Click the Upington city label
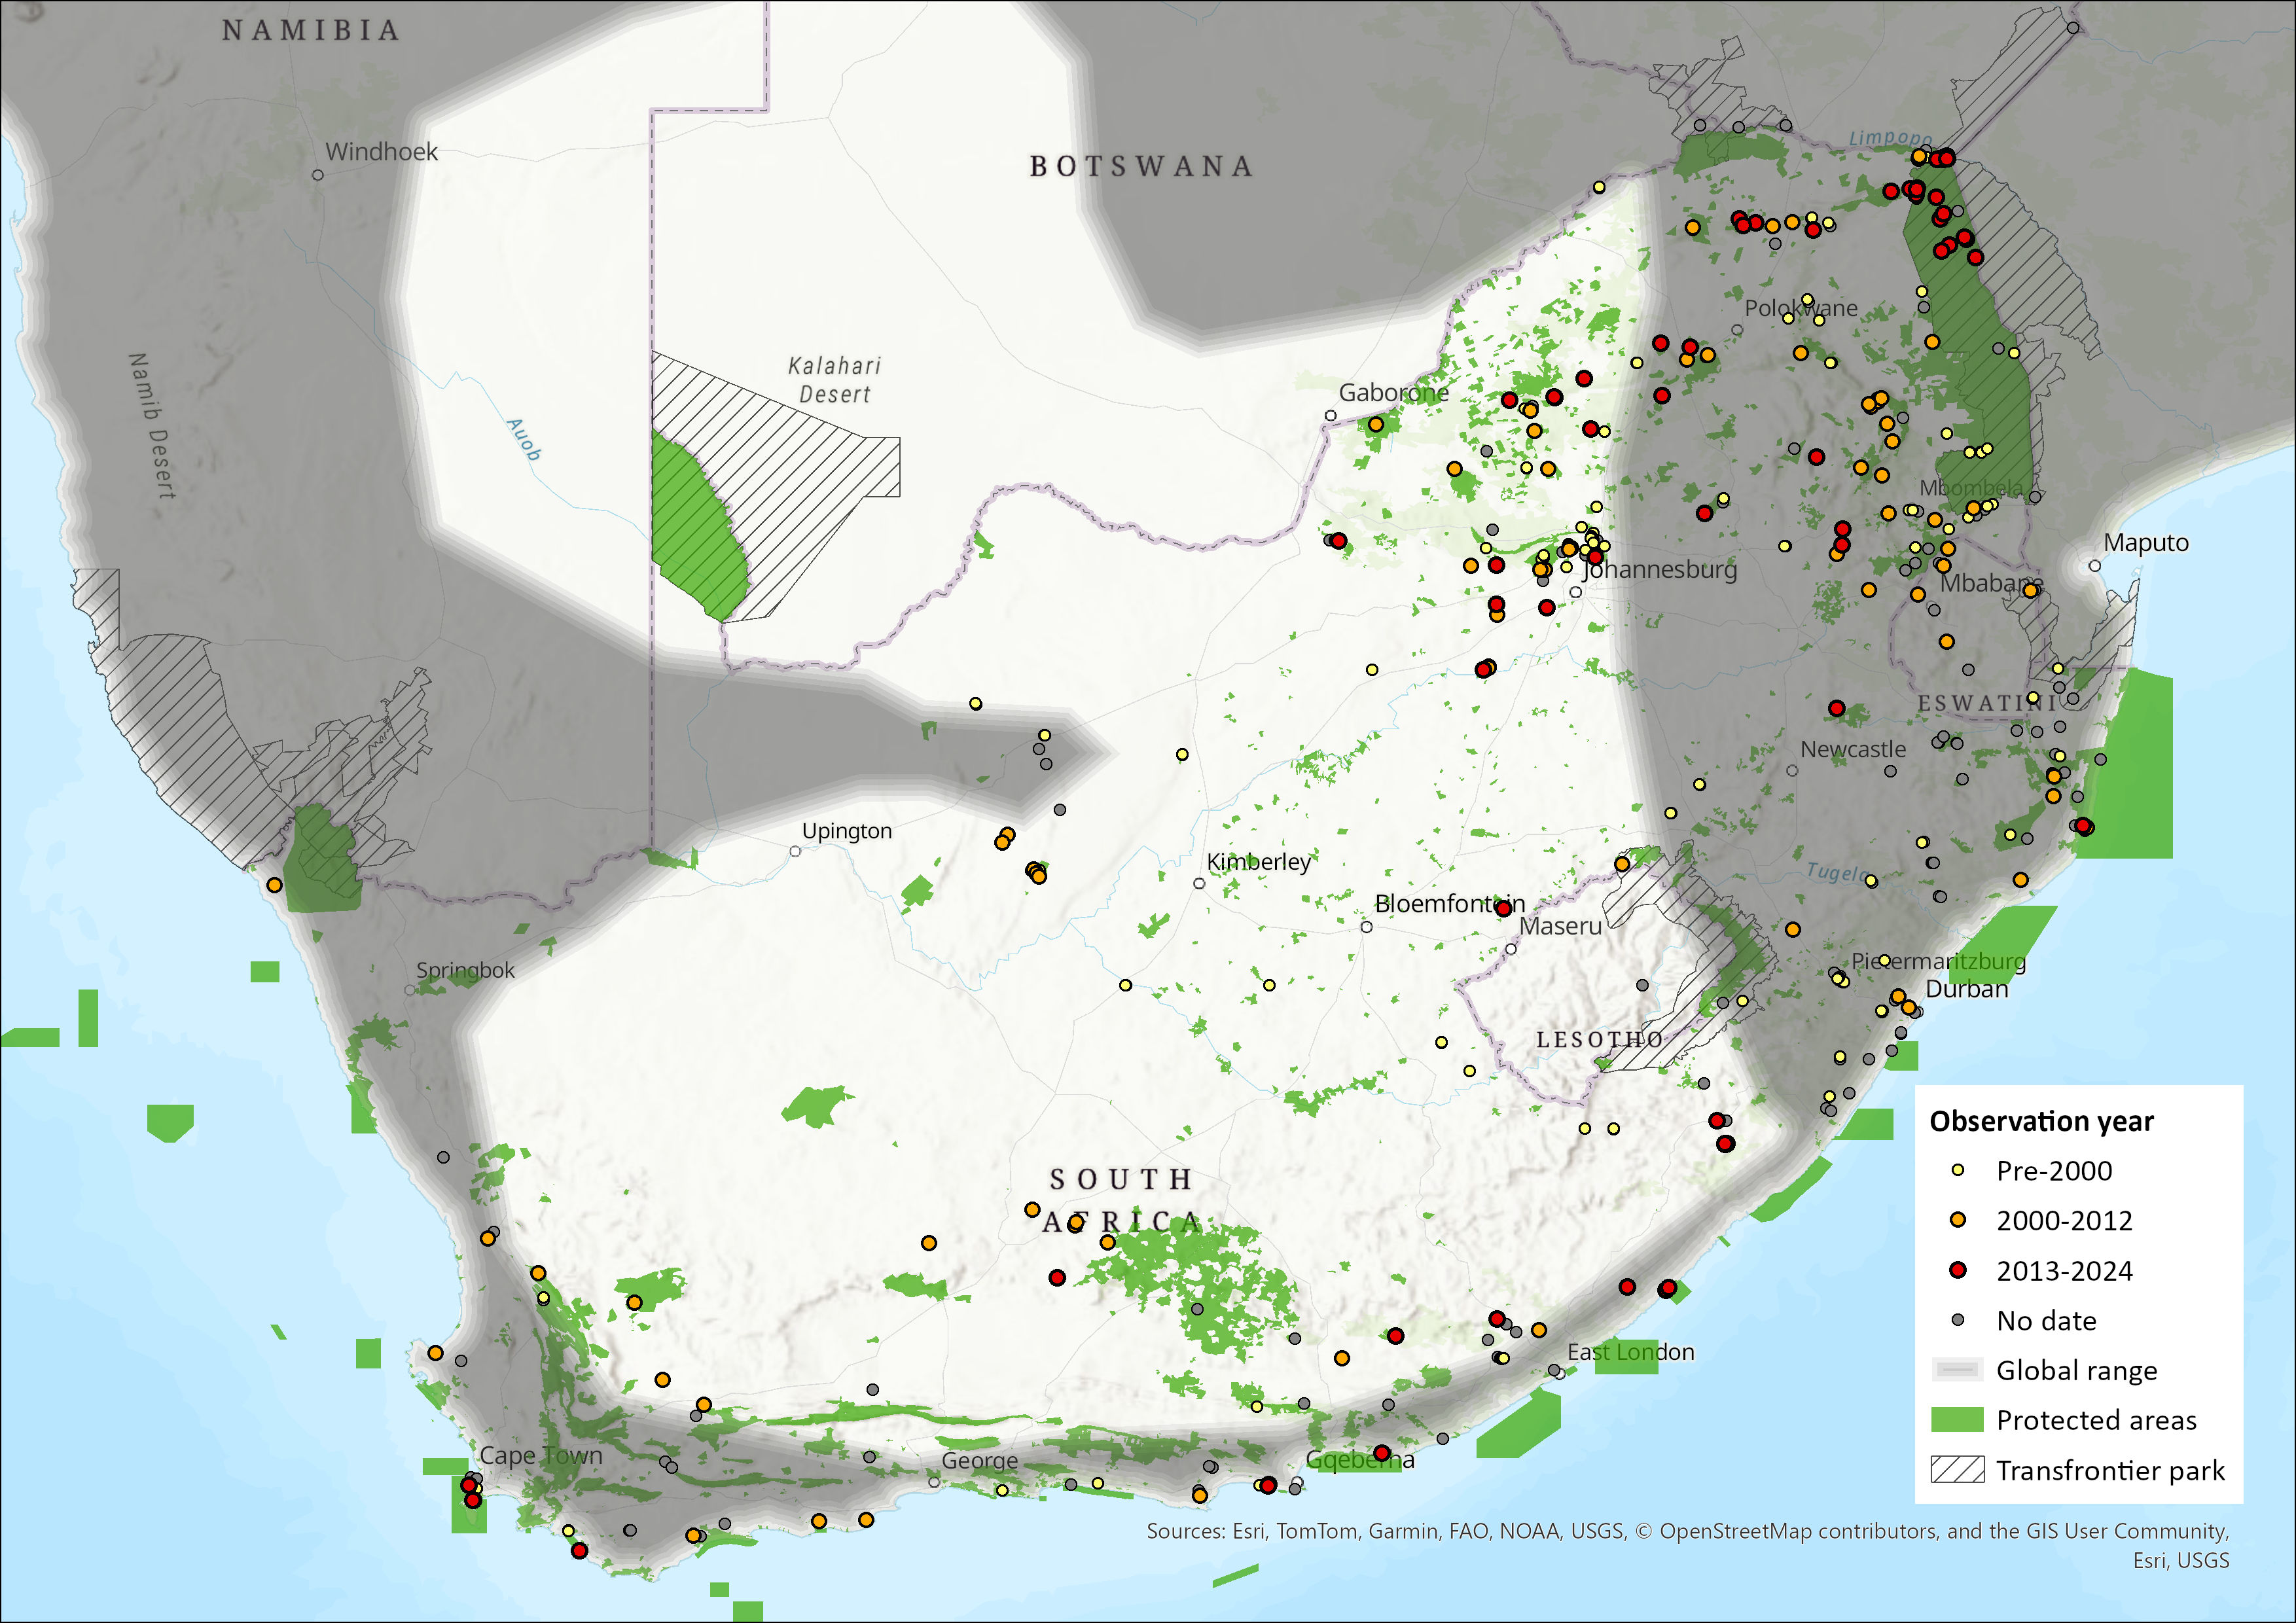 (x=847, y=831)
